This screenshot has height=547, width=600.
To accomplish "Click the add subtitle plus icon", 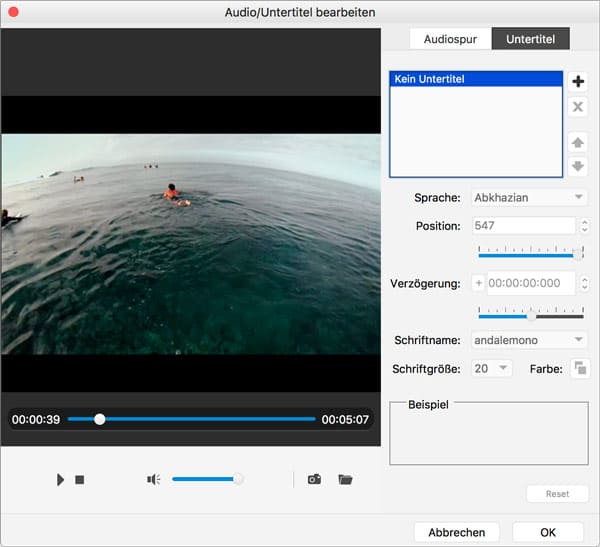I will (578, 81).
